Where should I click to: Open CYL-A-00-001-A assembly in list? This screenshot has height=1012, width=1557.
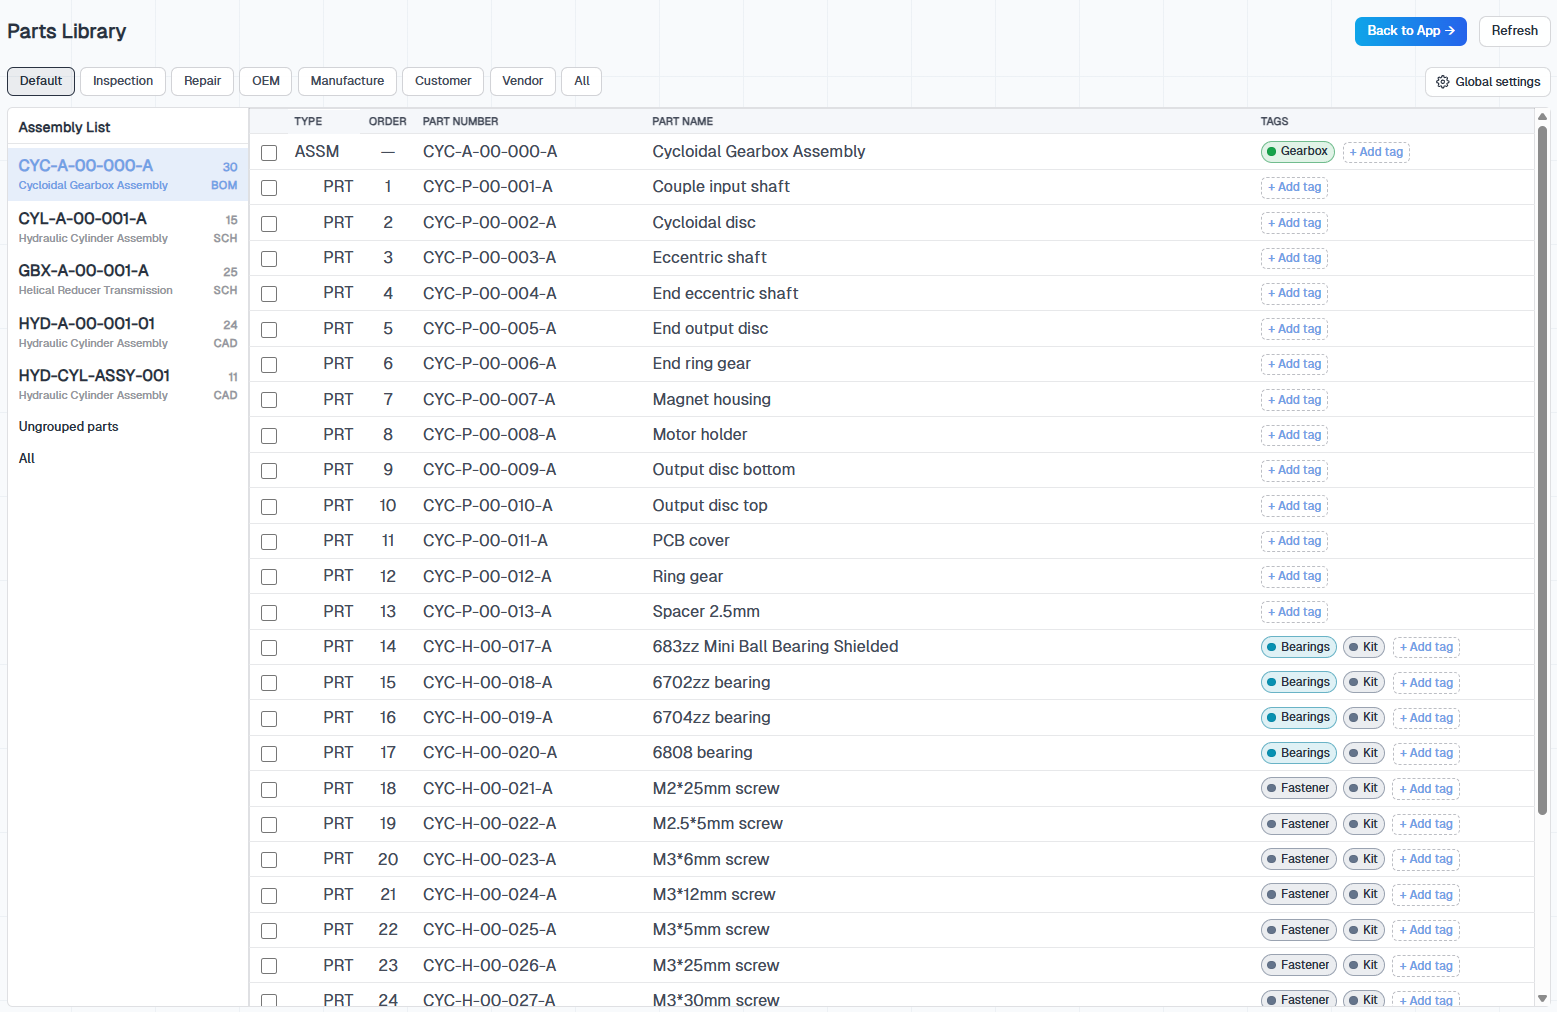(128, 227)
